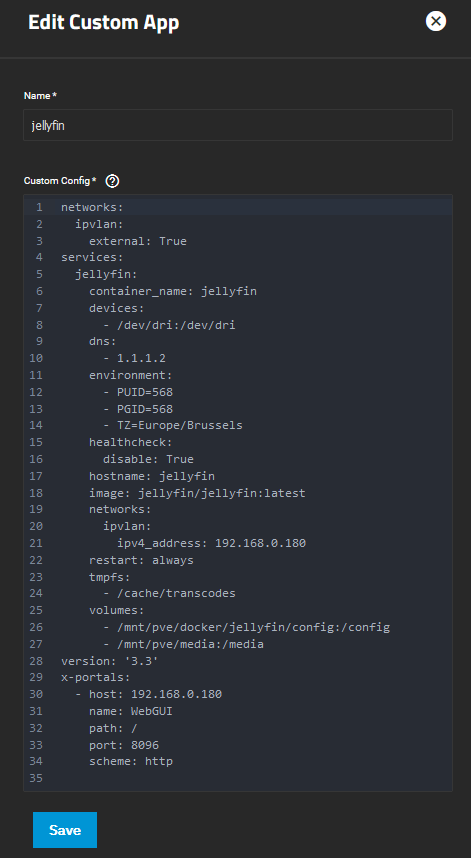Click the dns 1.1.1.2 entry line

coord(134,358)
